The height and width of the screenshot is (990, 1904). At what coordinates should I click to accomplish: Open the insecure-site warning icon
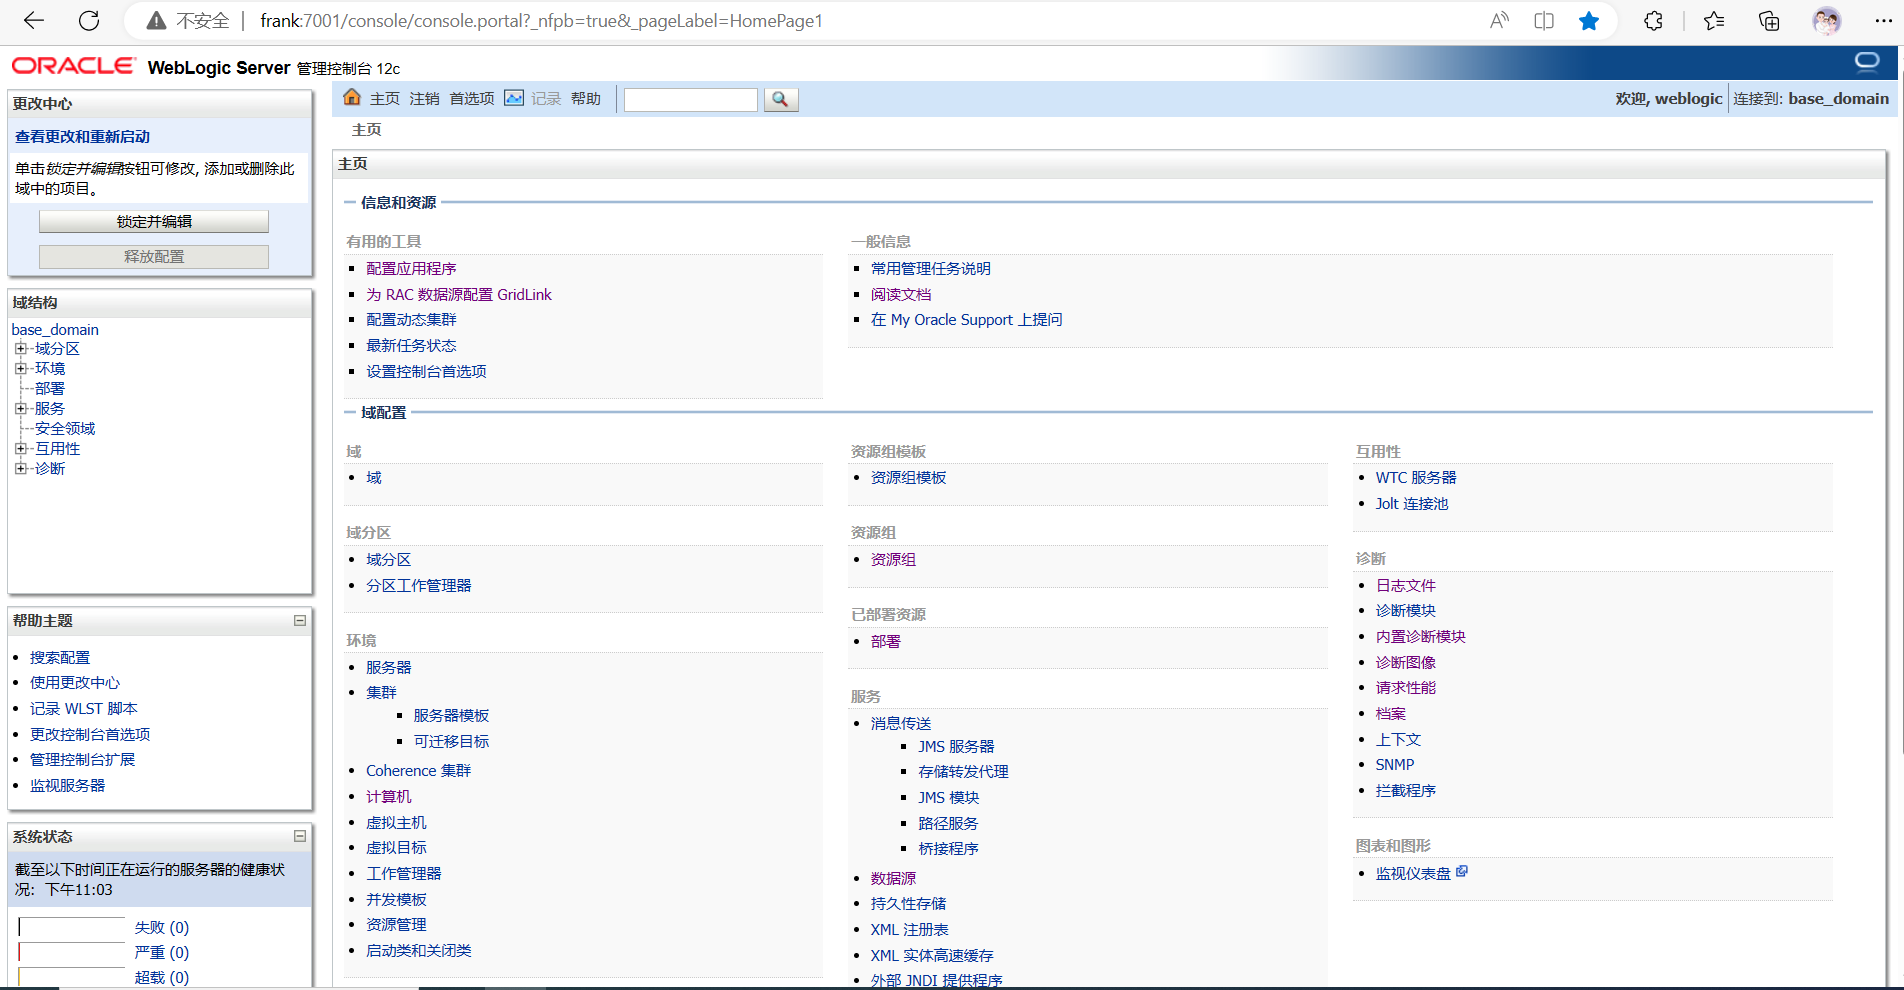click(x=156, y=21)
